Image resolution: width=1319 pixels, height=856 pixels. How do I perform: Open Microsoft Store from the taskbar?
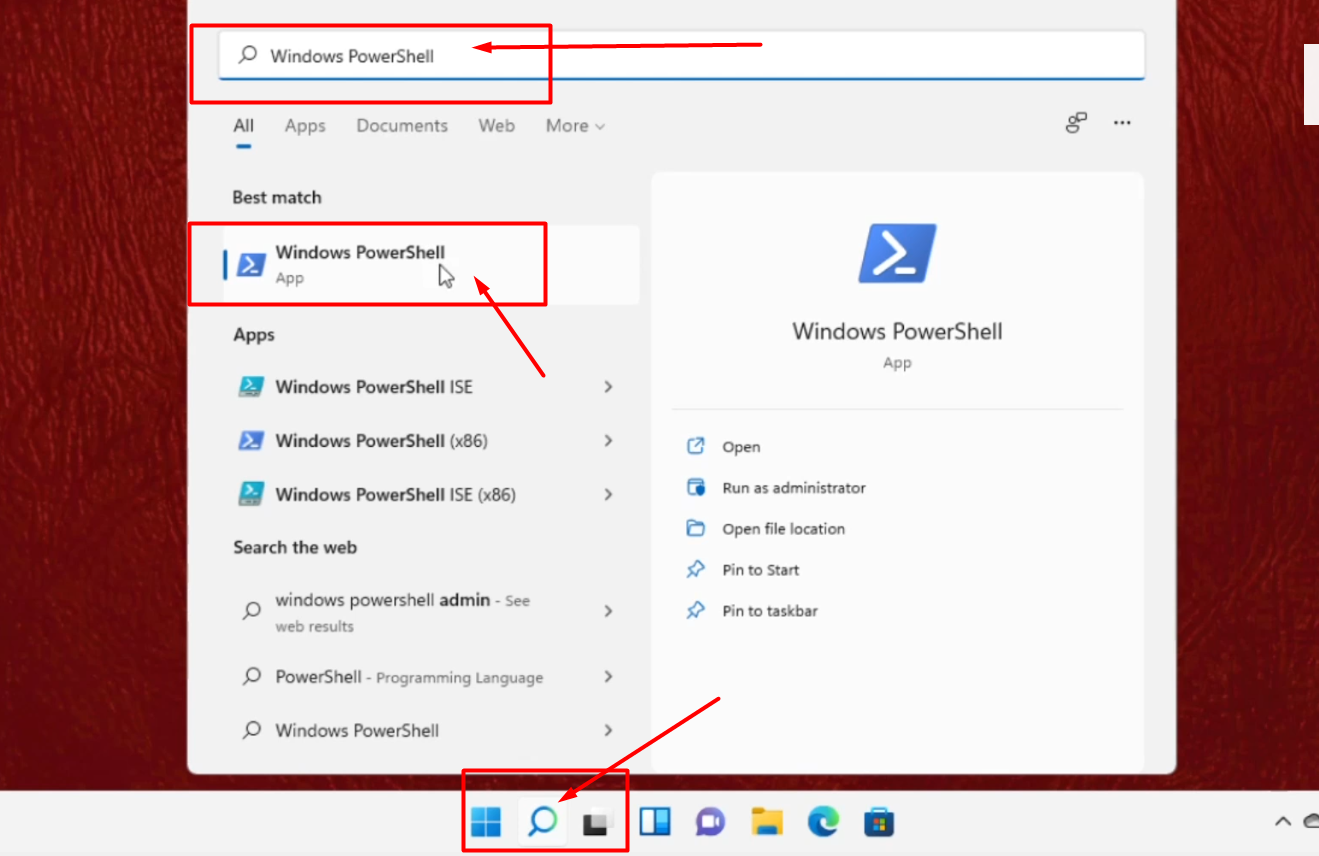[879, 822]
